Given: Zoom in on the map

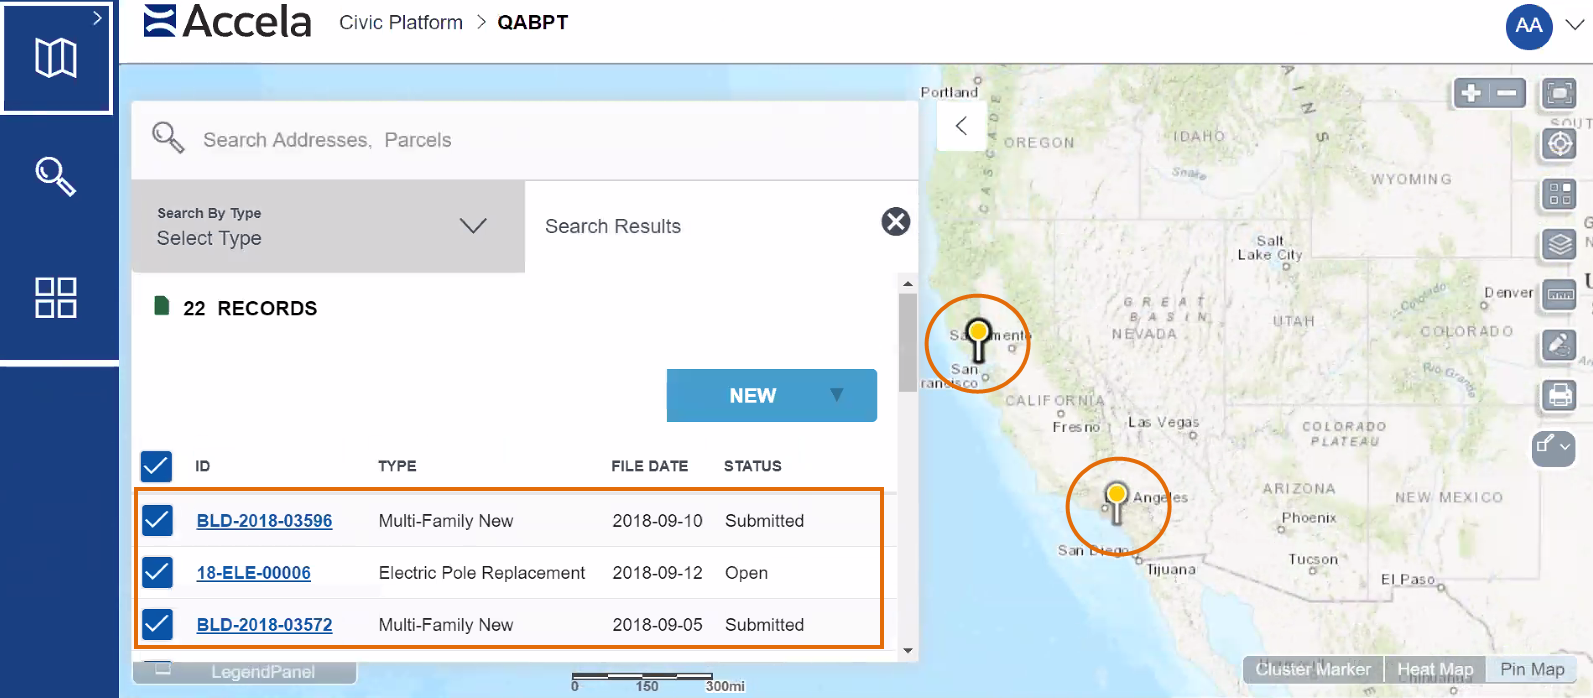Looking at the screenshot, I should click(1471, 94).
